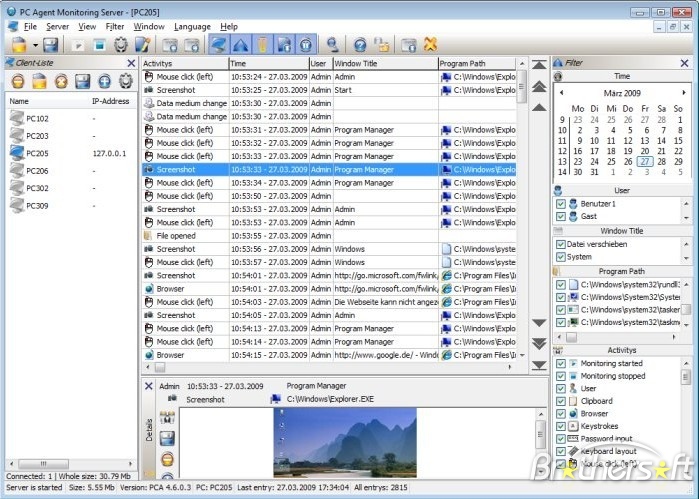Viewport: 699px width, 499px height.
Task: Select day 27 in the calendar
Action: [x=645, y=161]
